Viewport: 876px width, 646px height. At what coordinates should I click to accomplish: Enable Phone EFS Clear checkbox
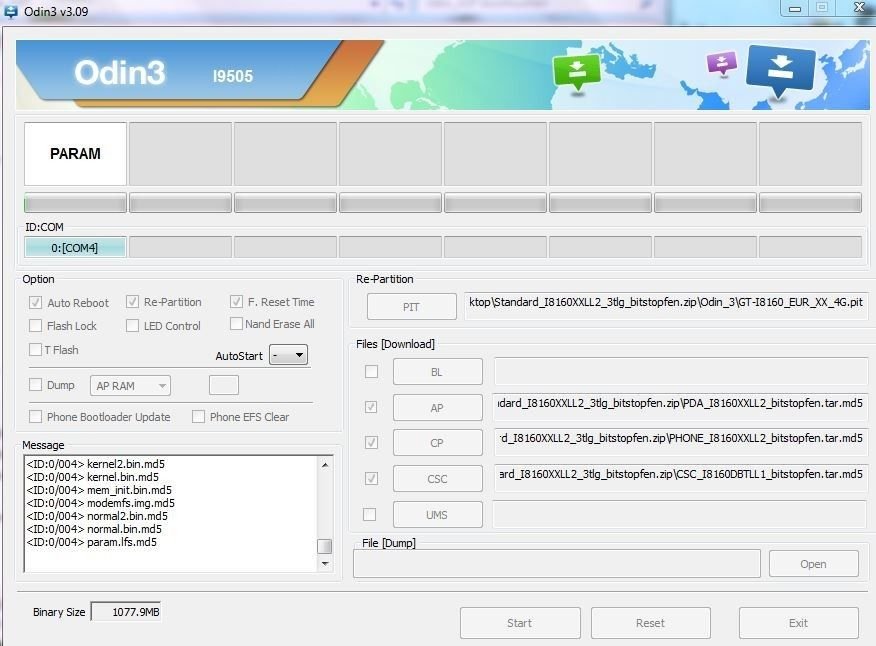[198, 416]
